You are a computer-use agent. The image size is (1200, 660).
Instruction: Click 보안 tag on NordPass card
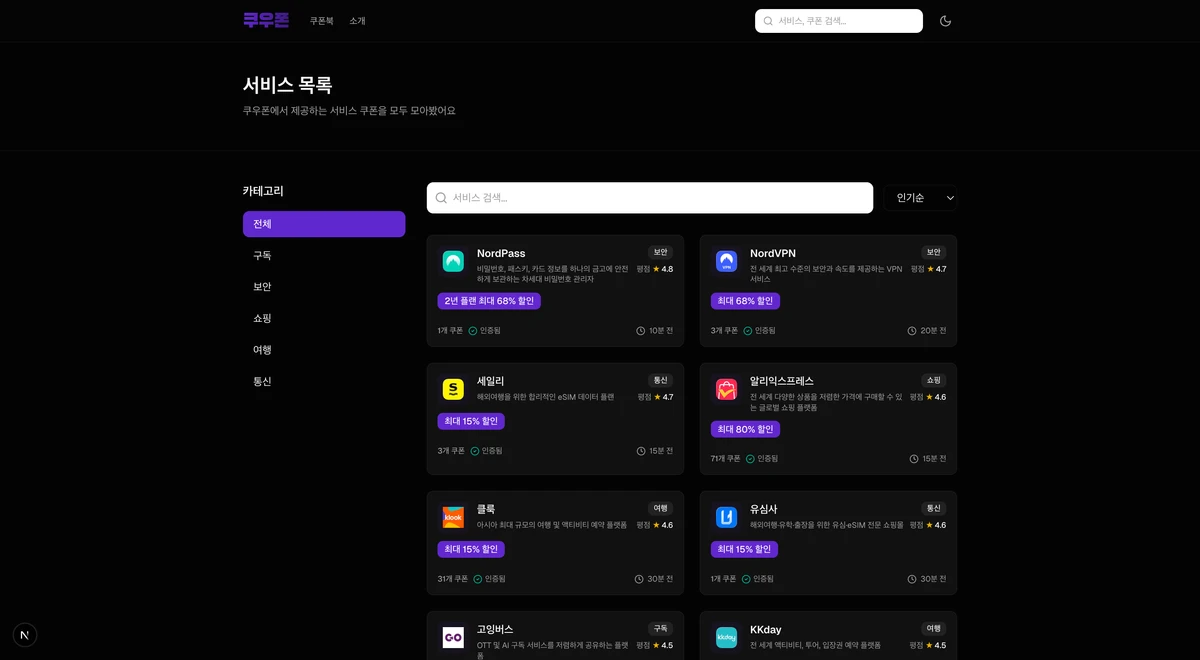click(x=660, y=253)
